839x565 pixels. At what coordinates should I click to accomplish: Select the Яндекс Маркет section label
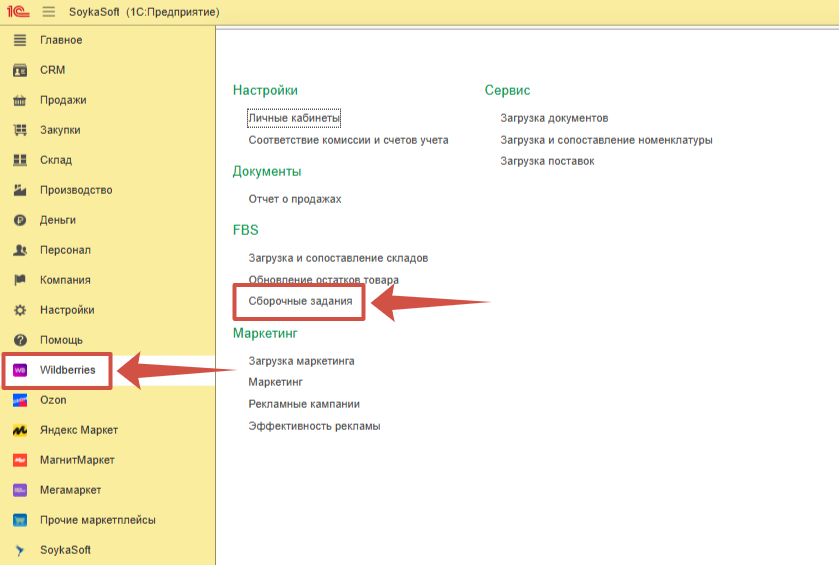coord(79,430)
